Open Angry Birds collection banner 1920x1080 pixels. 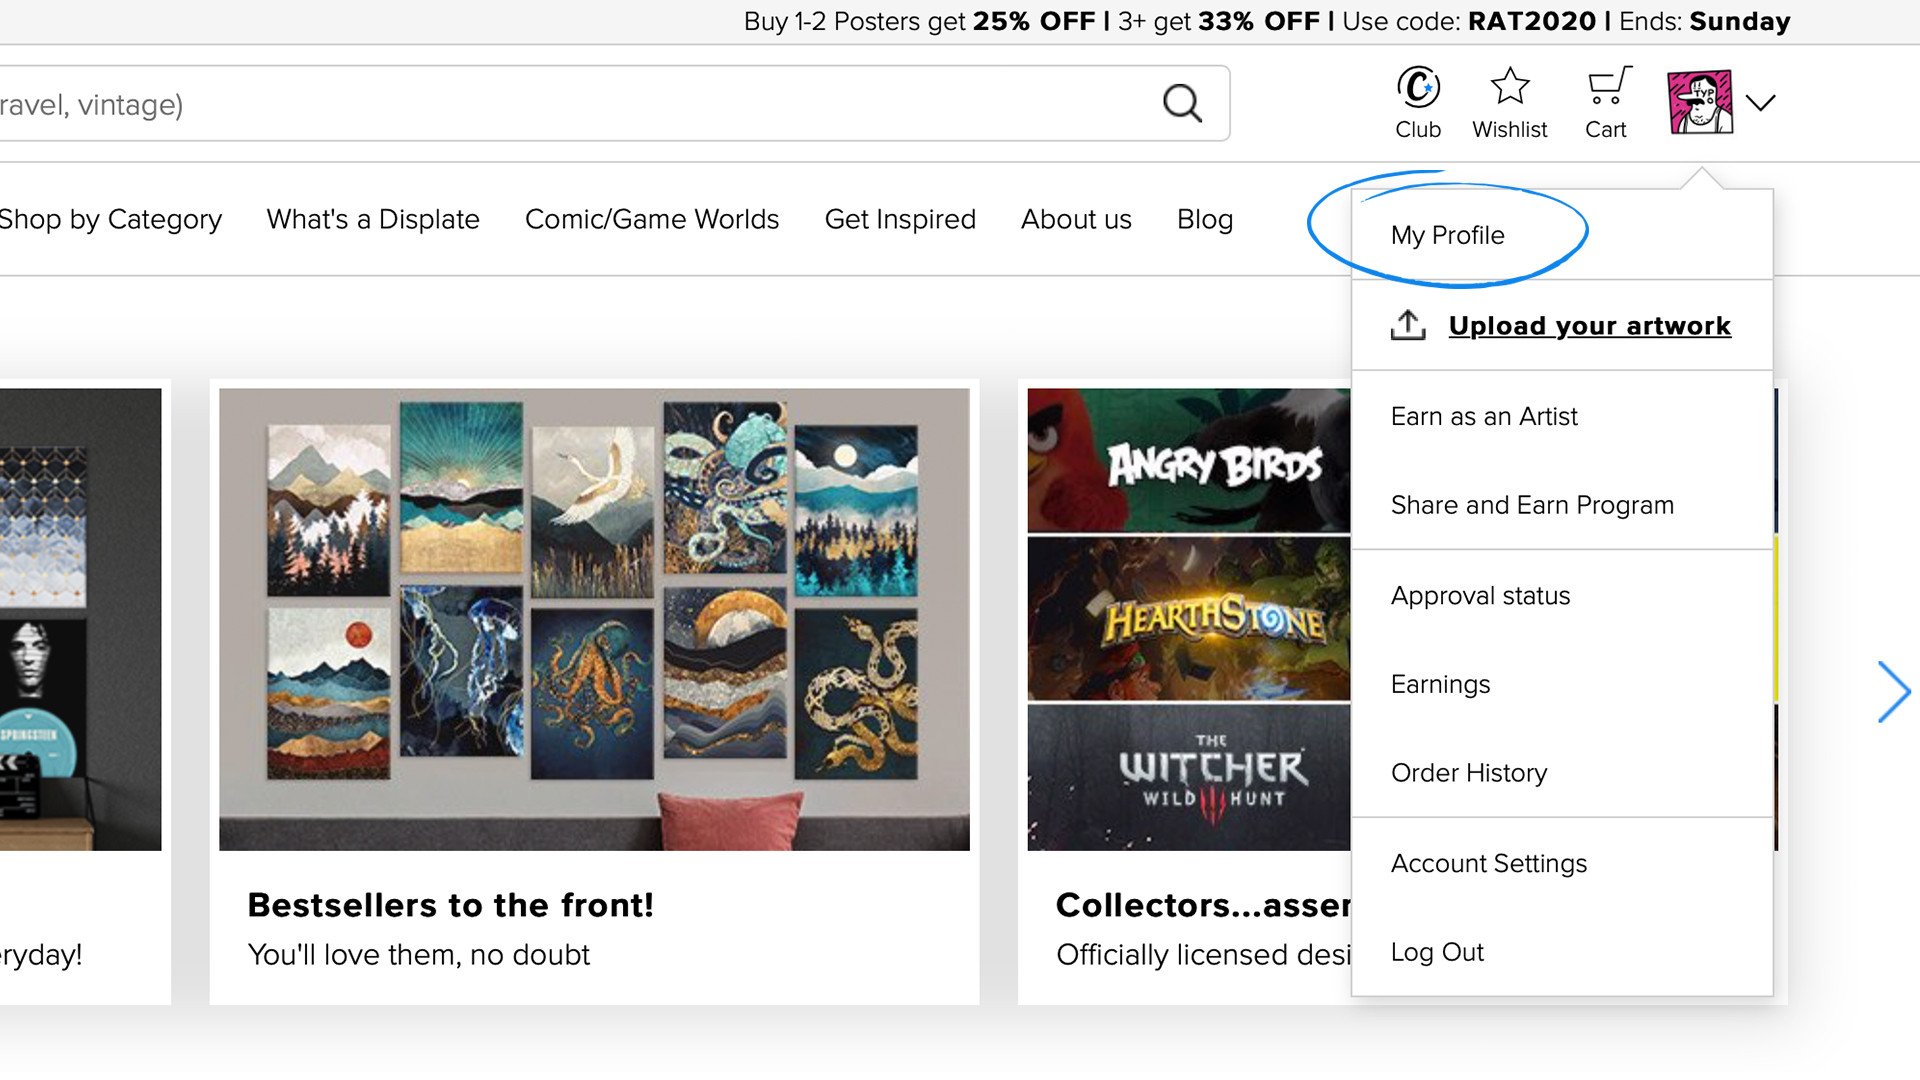(1189, 460)
